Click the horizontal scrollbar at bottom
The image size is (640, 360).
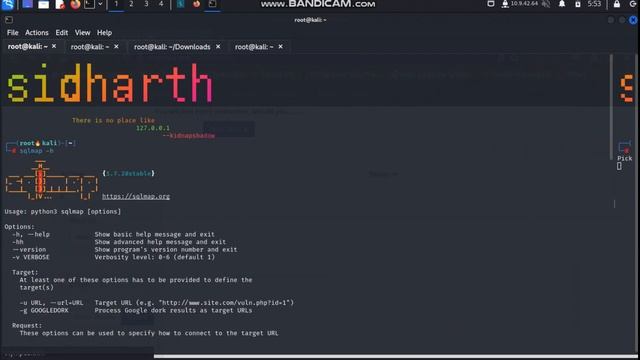[396, 356]
